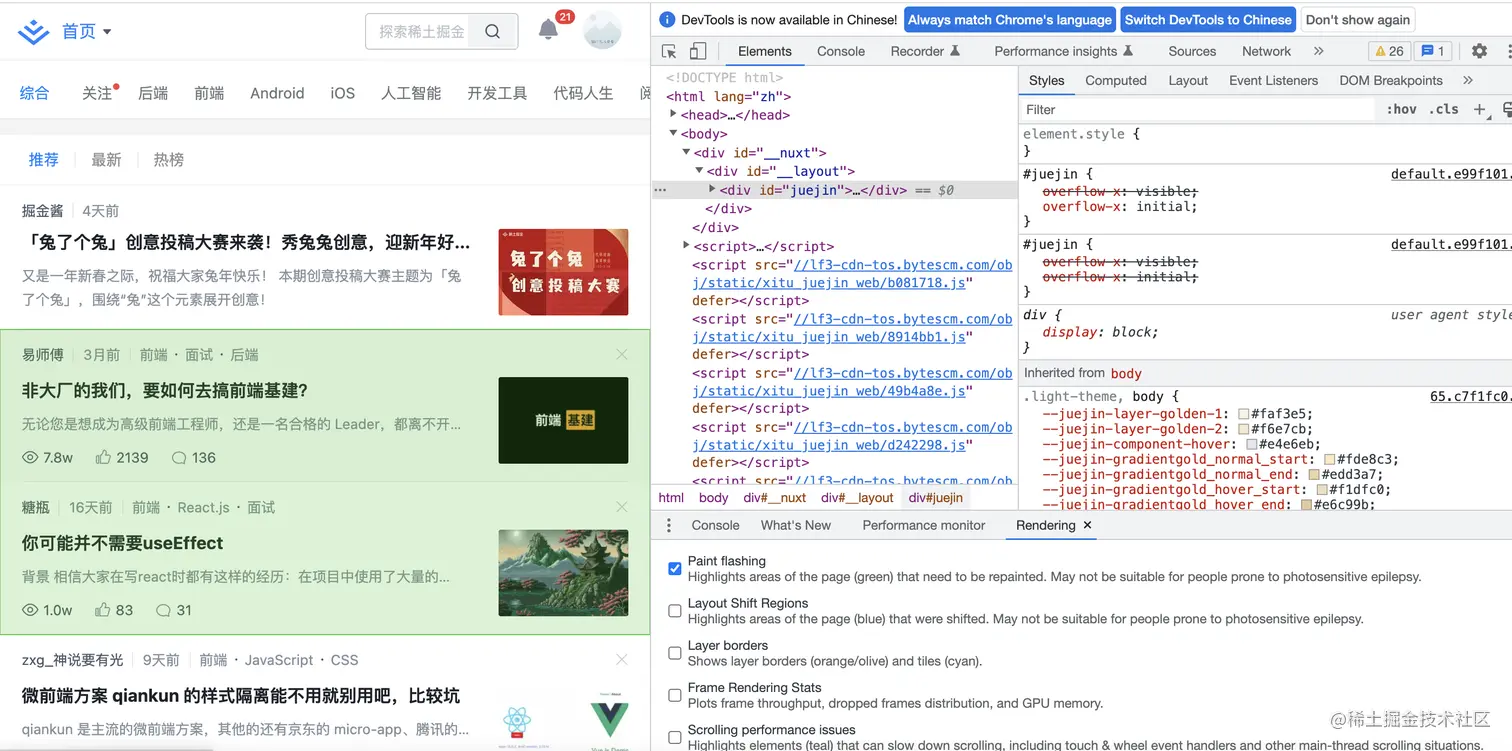This screenshot has height=751, width=1512.
Task: Collapse the body element node
Action: (674, 133)
